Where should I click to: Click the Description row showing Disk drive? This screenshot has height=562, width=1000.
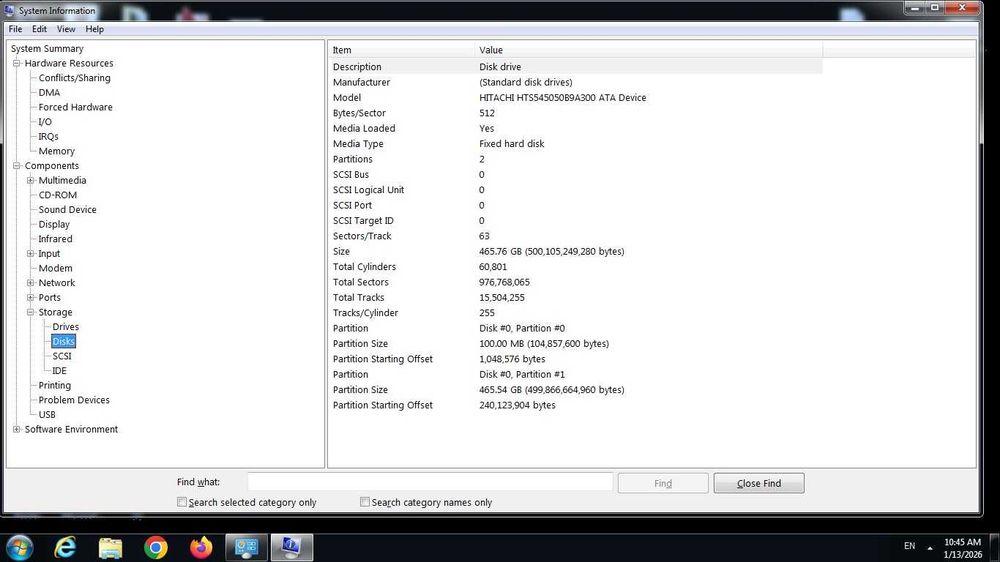tap(575, 66)
